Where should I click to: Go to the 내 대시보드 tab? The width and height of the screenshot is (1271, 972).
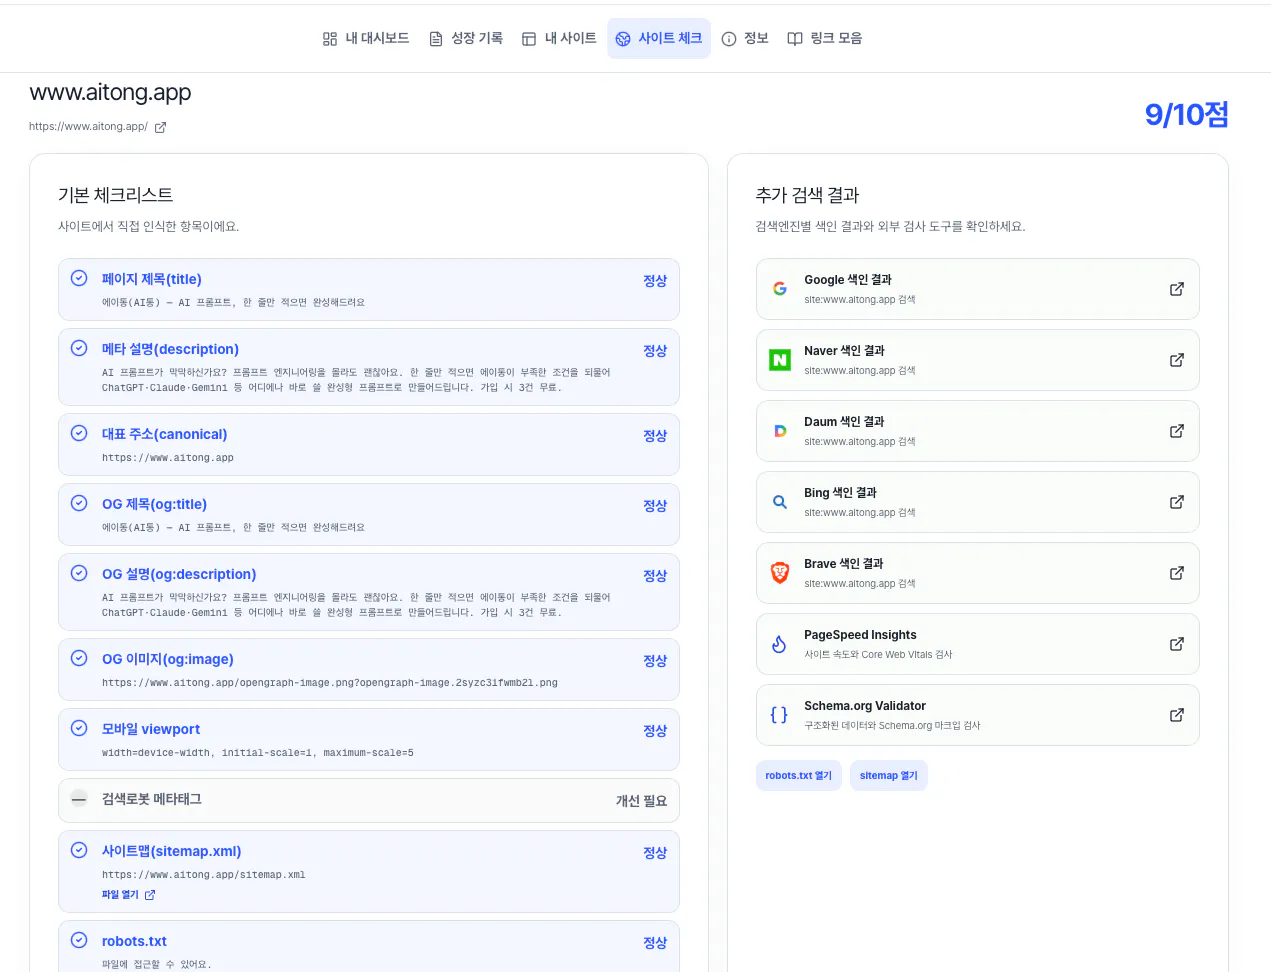(366, 38)
